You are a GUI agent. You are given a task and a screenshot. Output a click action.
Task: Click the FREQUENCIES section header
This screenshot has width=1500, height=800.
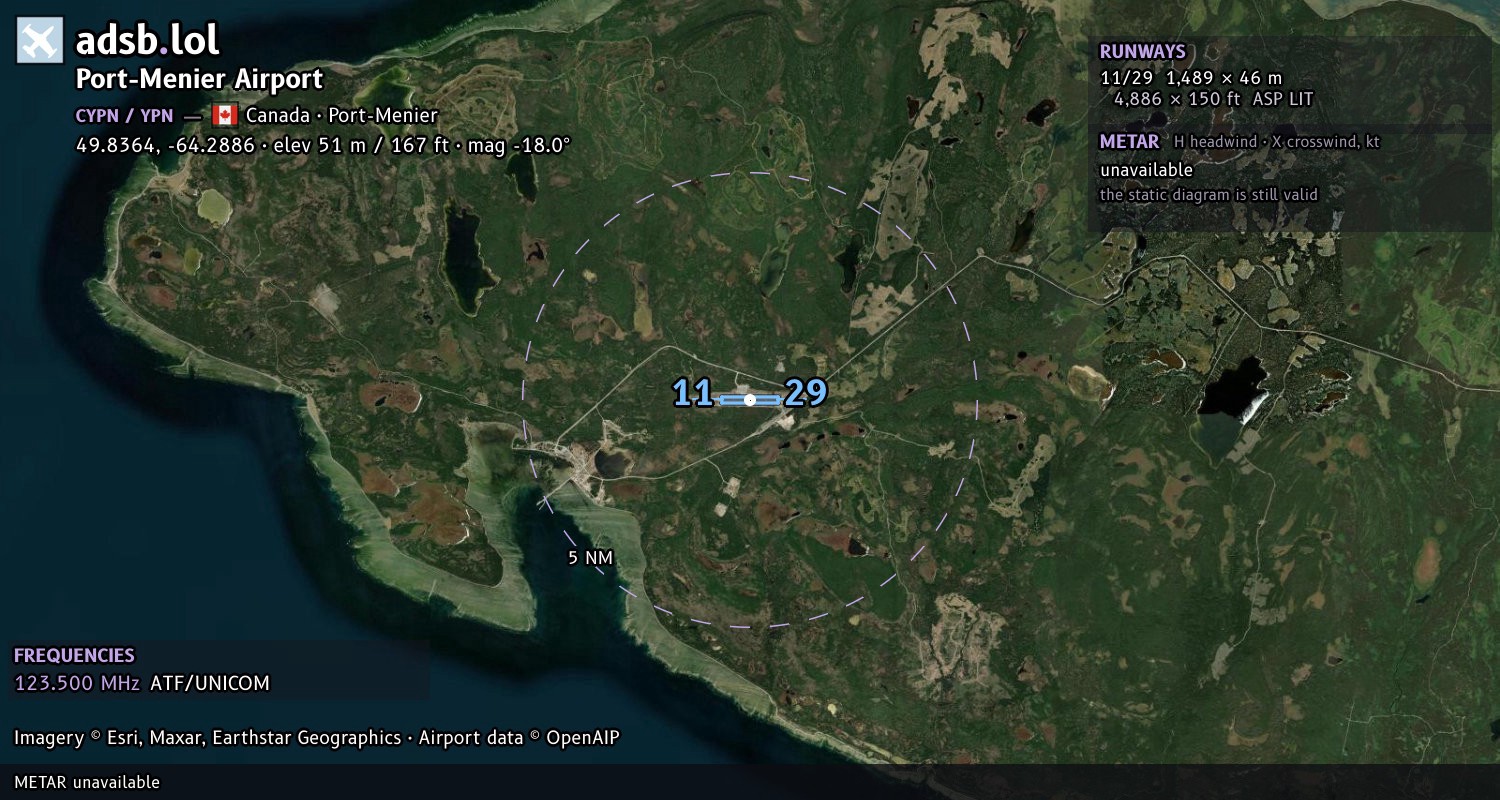point(74,656)
